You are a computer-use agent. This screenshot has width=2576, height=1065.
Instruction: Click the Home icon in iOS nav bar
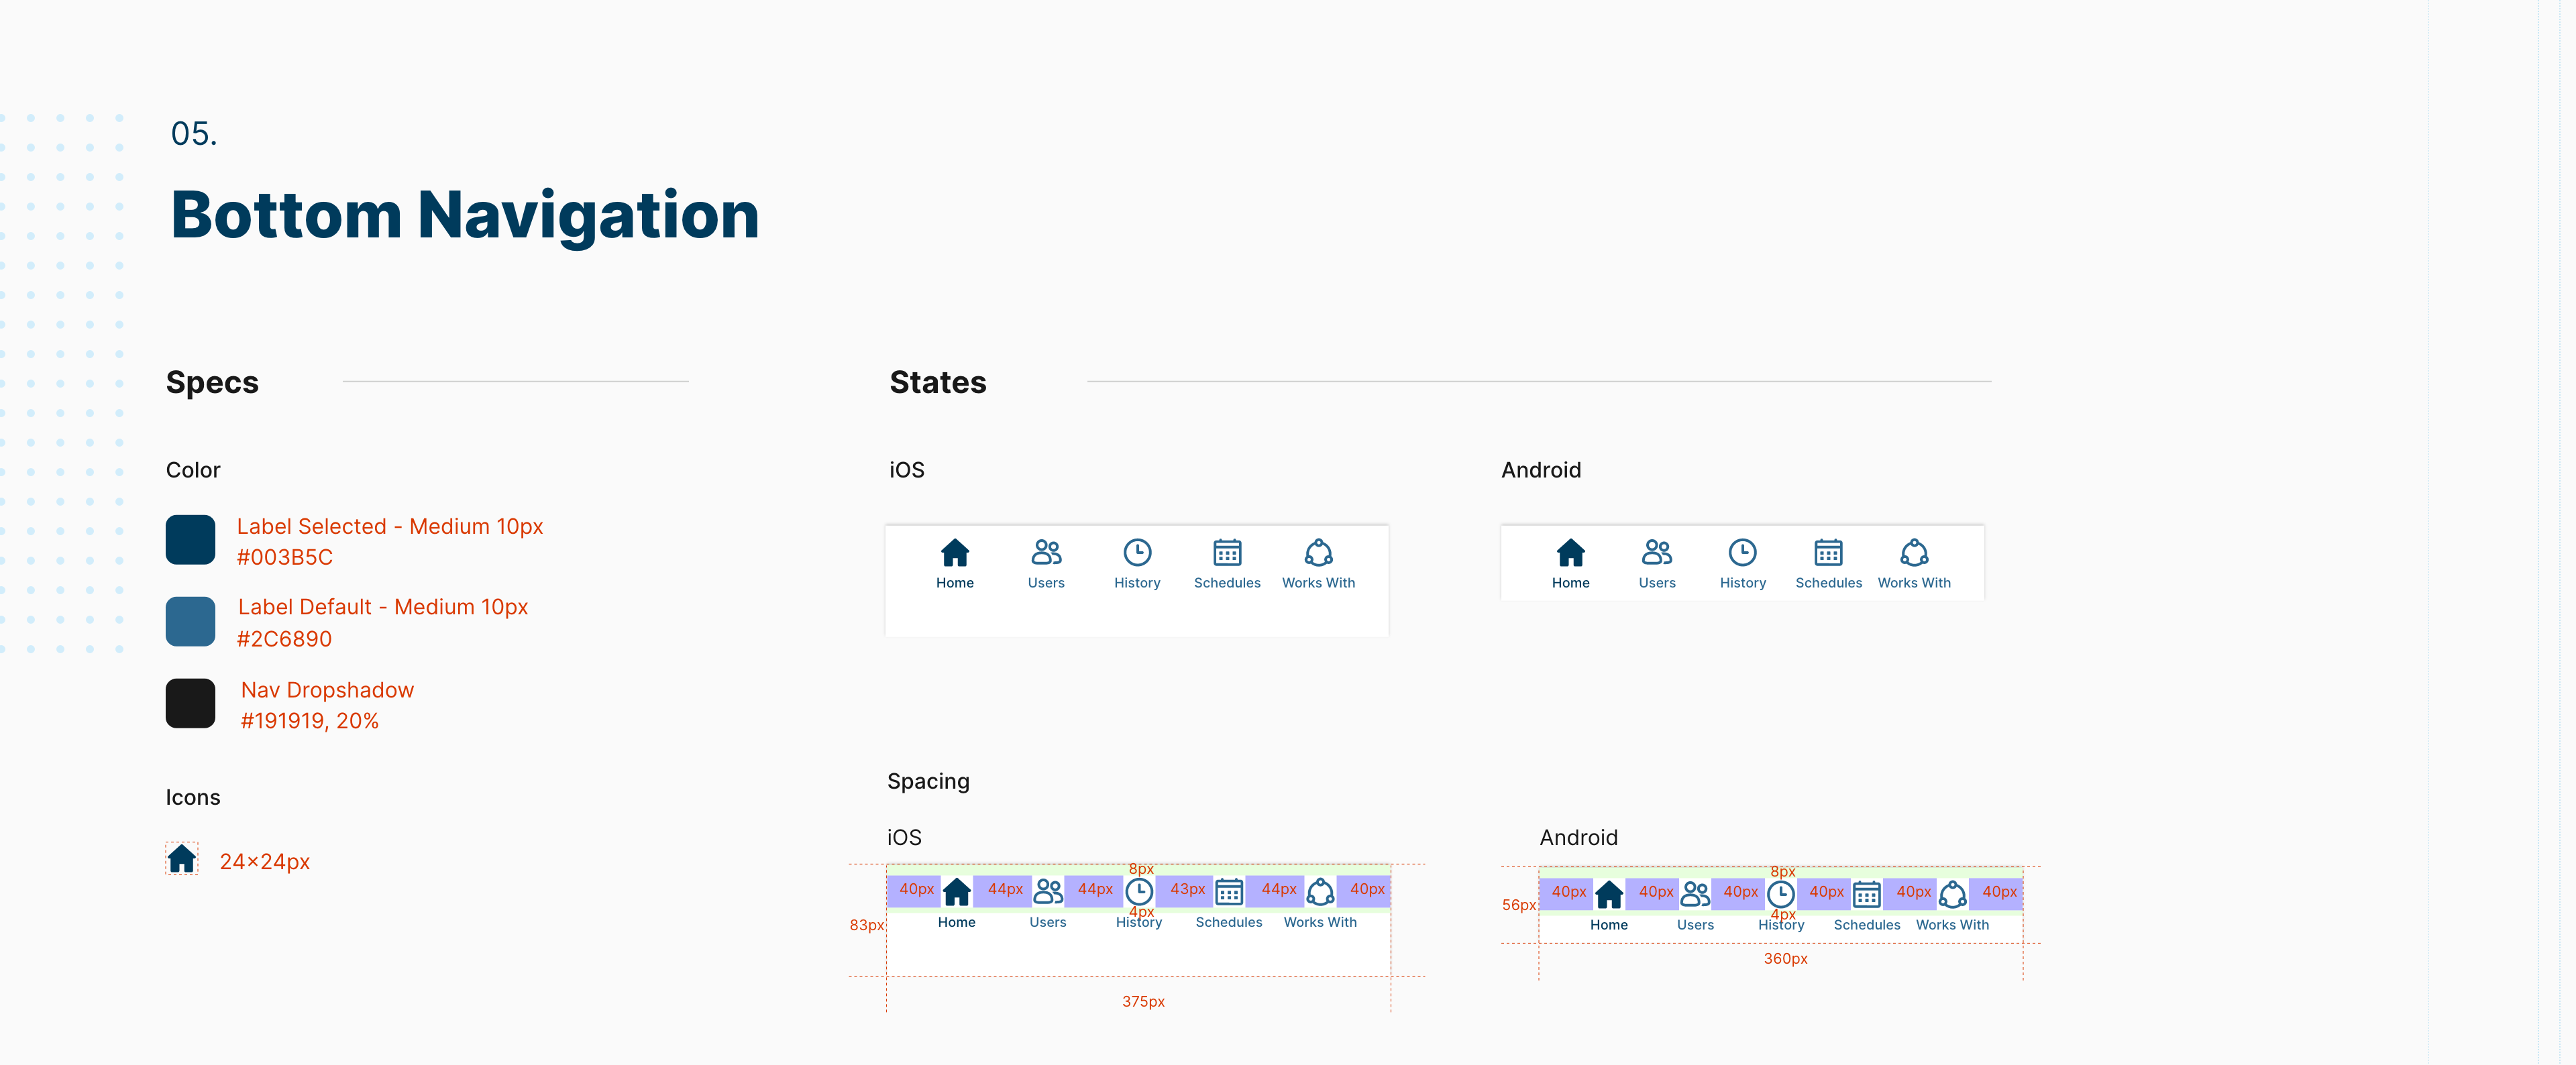tap(954, 552)
